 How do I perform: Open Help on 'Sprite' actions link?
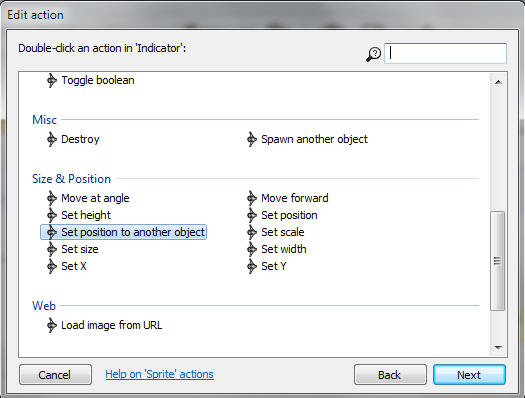(x=159, y=374)
